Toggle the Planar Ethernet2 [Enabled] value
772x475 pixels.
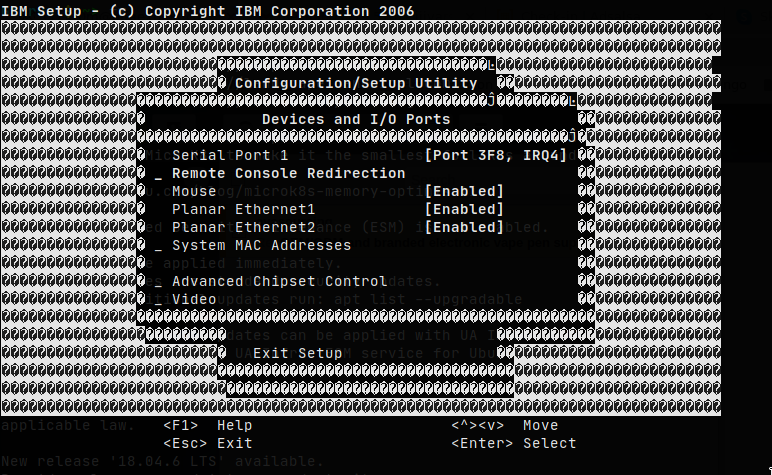[x=464, y=227]
